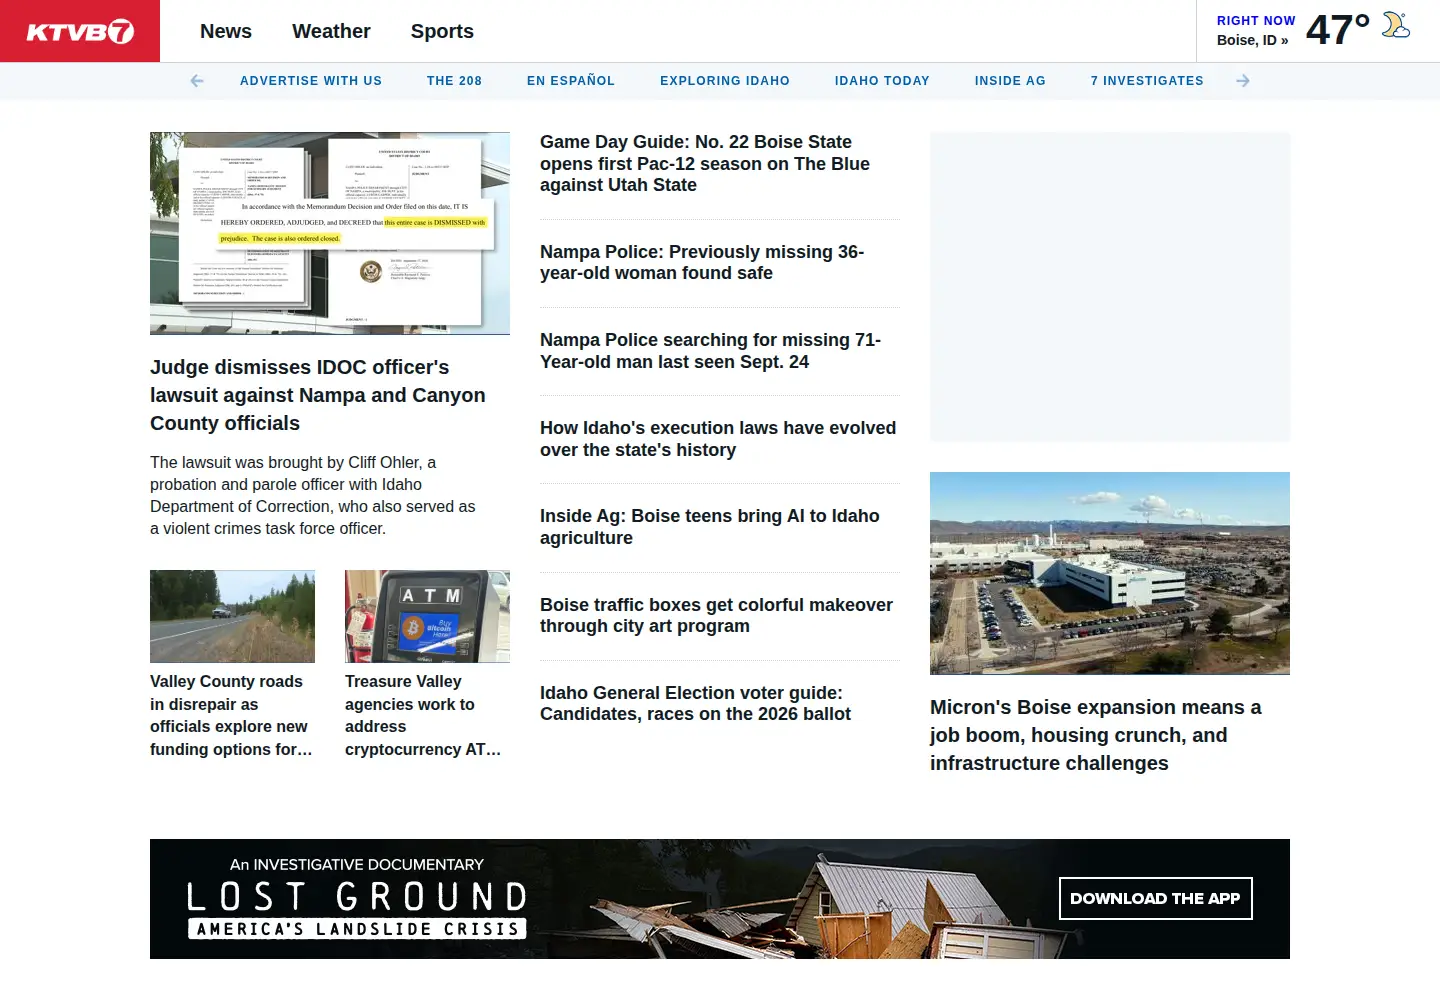Screen dimensions: 1440x1000
Task: Open the Sports menu
Action: click(442, 31)
